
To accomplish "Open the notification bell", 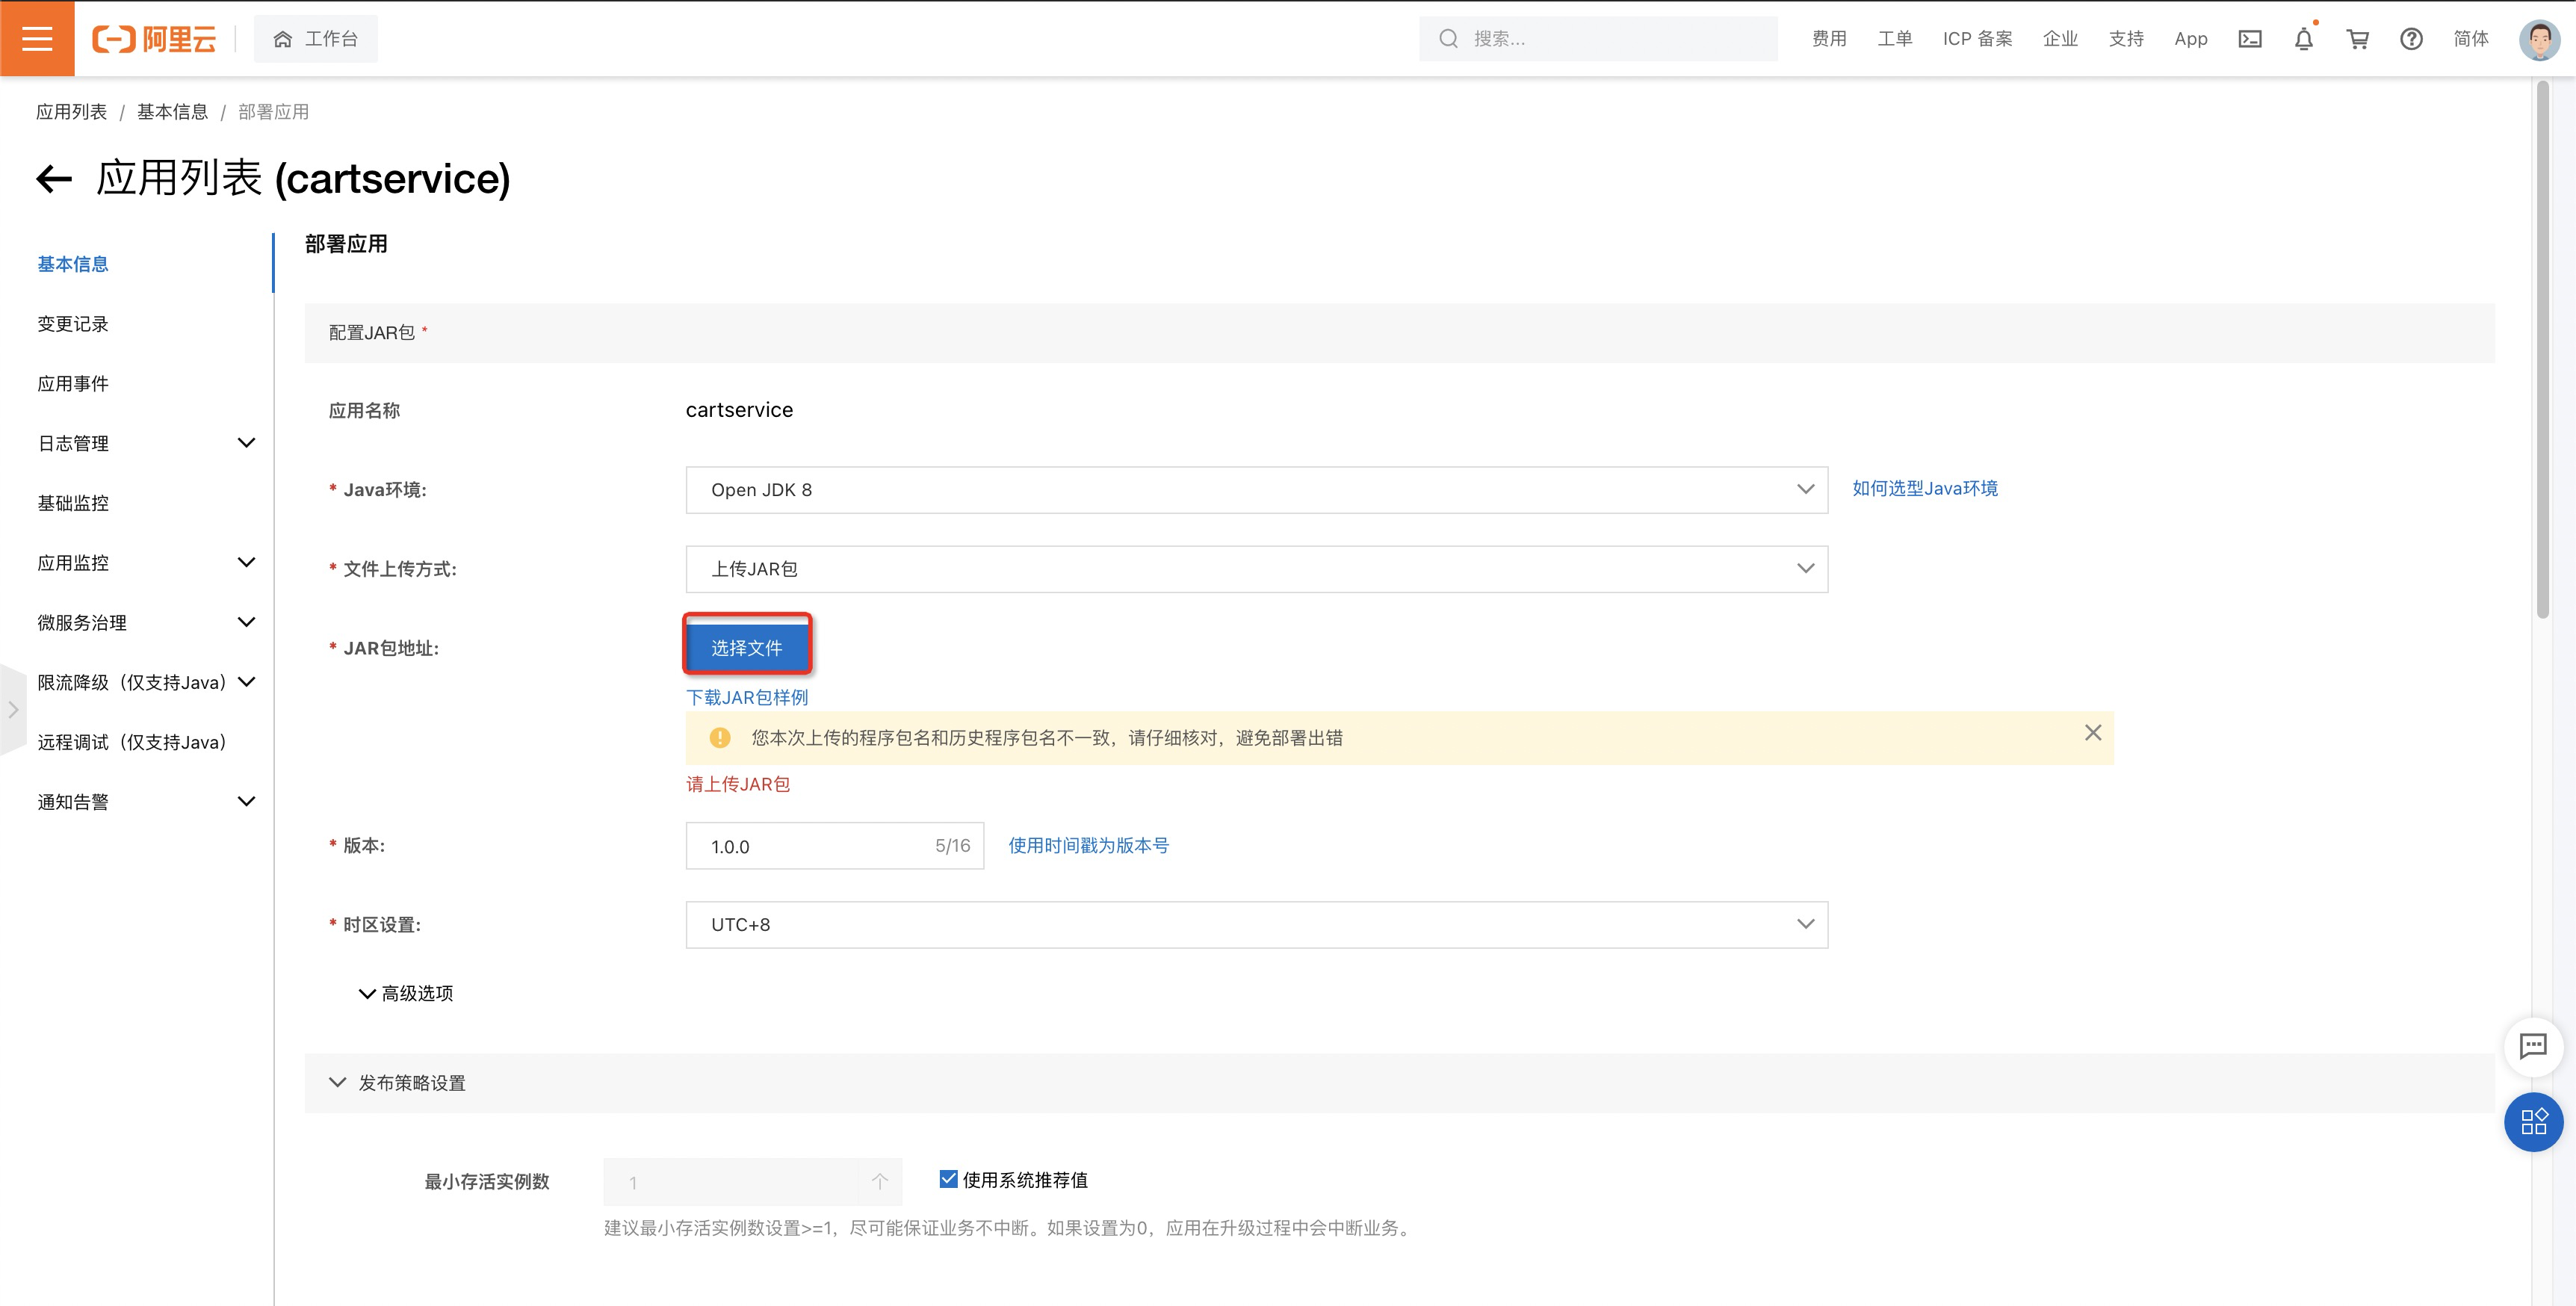I will tap(2304, 39).
